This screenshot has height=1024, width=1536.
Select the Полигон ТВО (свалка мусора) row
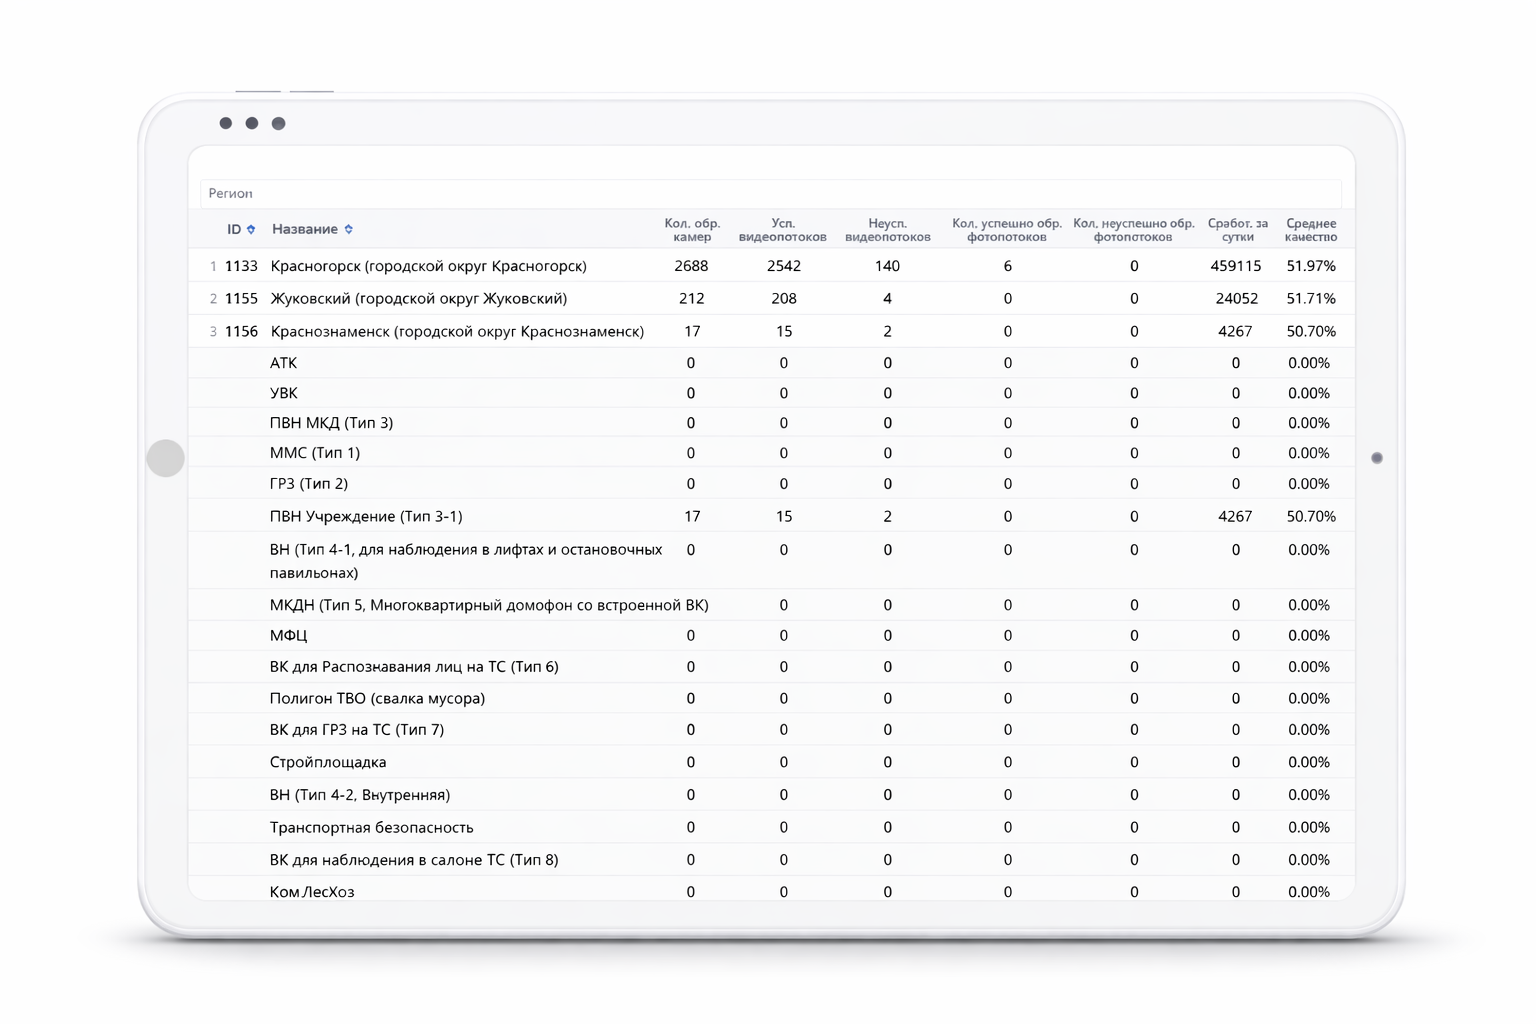[x=377, y=699]
